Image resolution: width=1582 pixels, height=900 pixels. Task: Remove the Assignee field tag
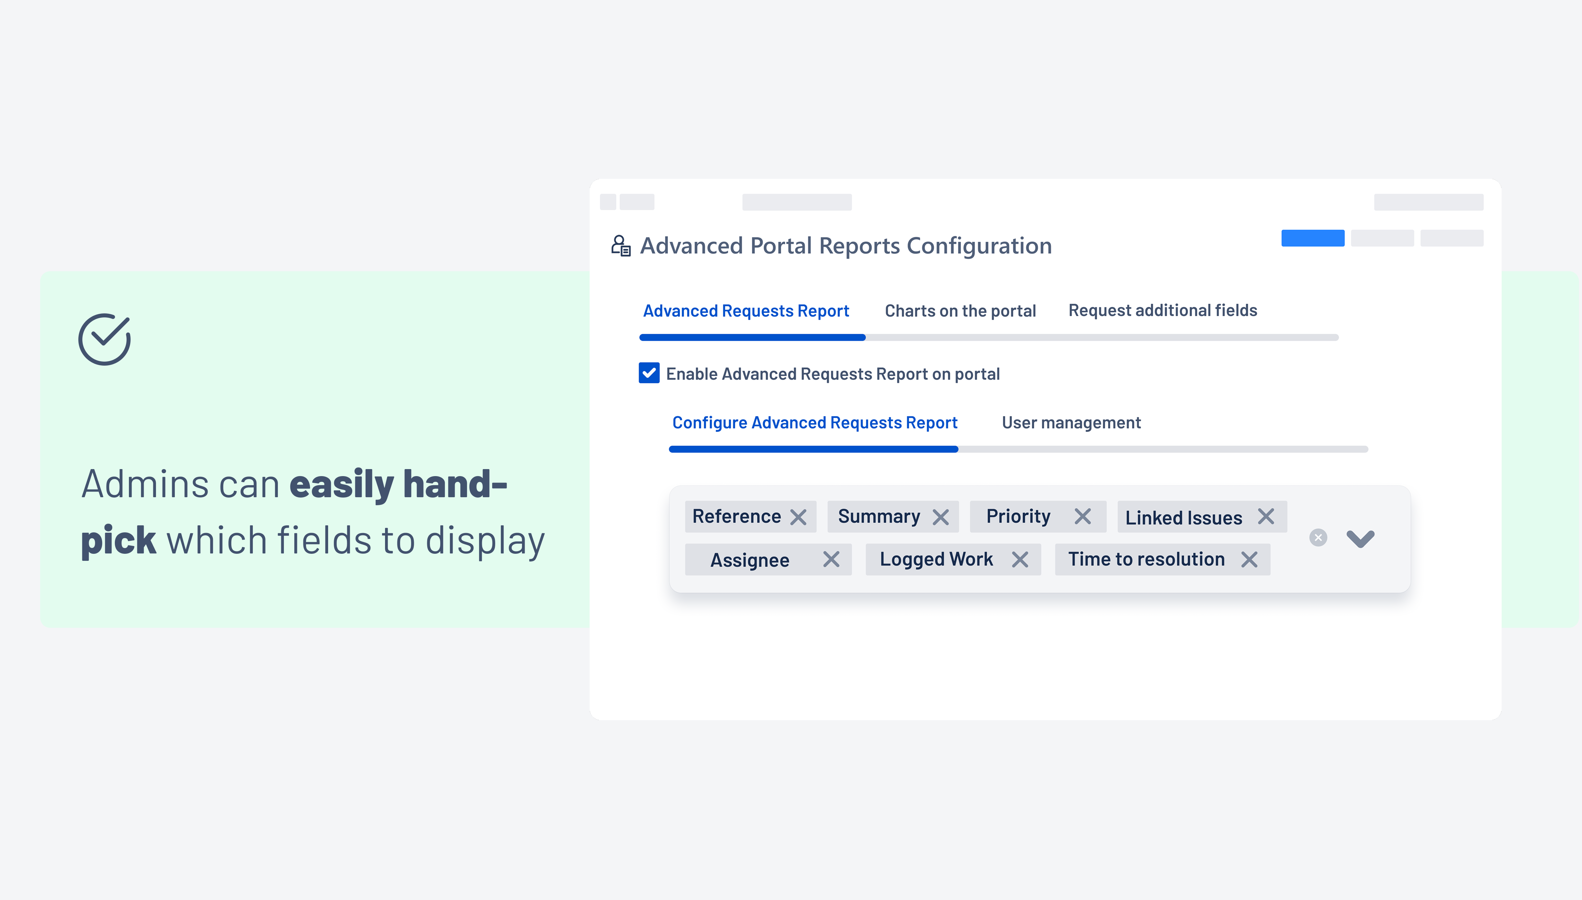(831, 560)
